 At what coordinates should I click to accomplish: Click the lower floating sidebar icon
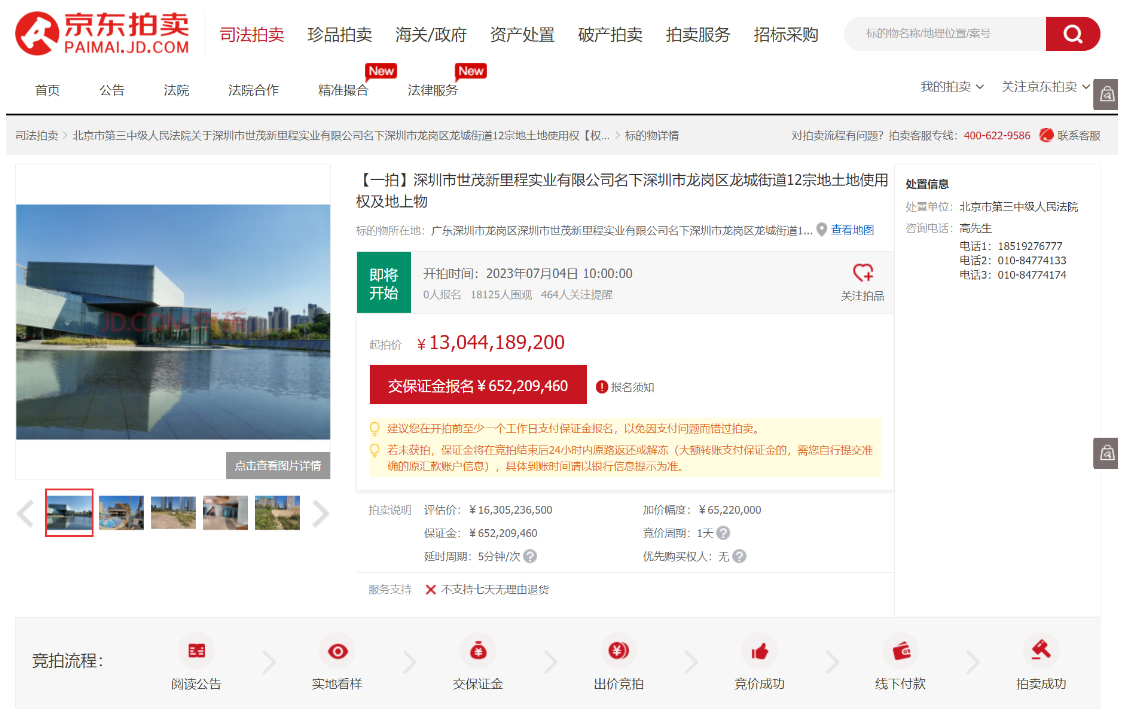[x=1107, y=453]
